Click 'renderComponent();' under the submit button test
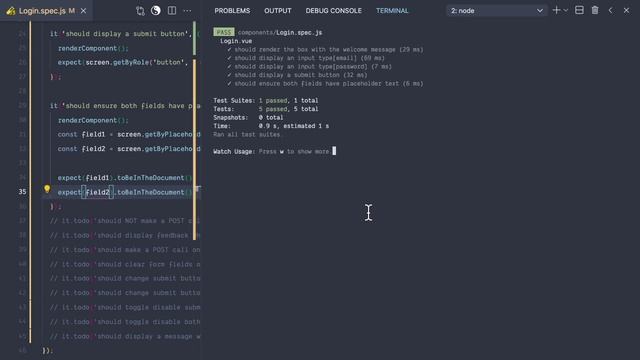Image resolution: width=640 pixels, height=360 pixels. [x=93, y=48]
